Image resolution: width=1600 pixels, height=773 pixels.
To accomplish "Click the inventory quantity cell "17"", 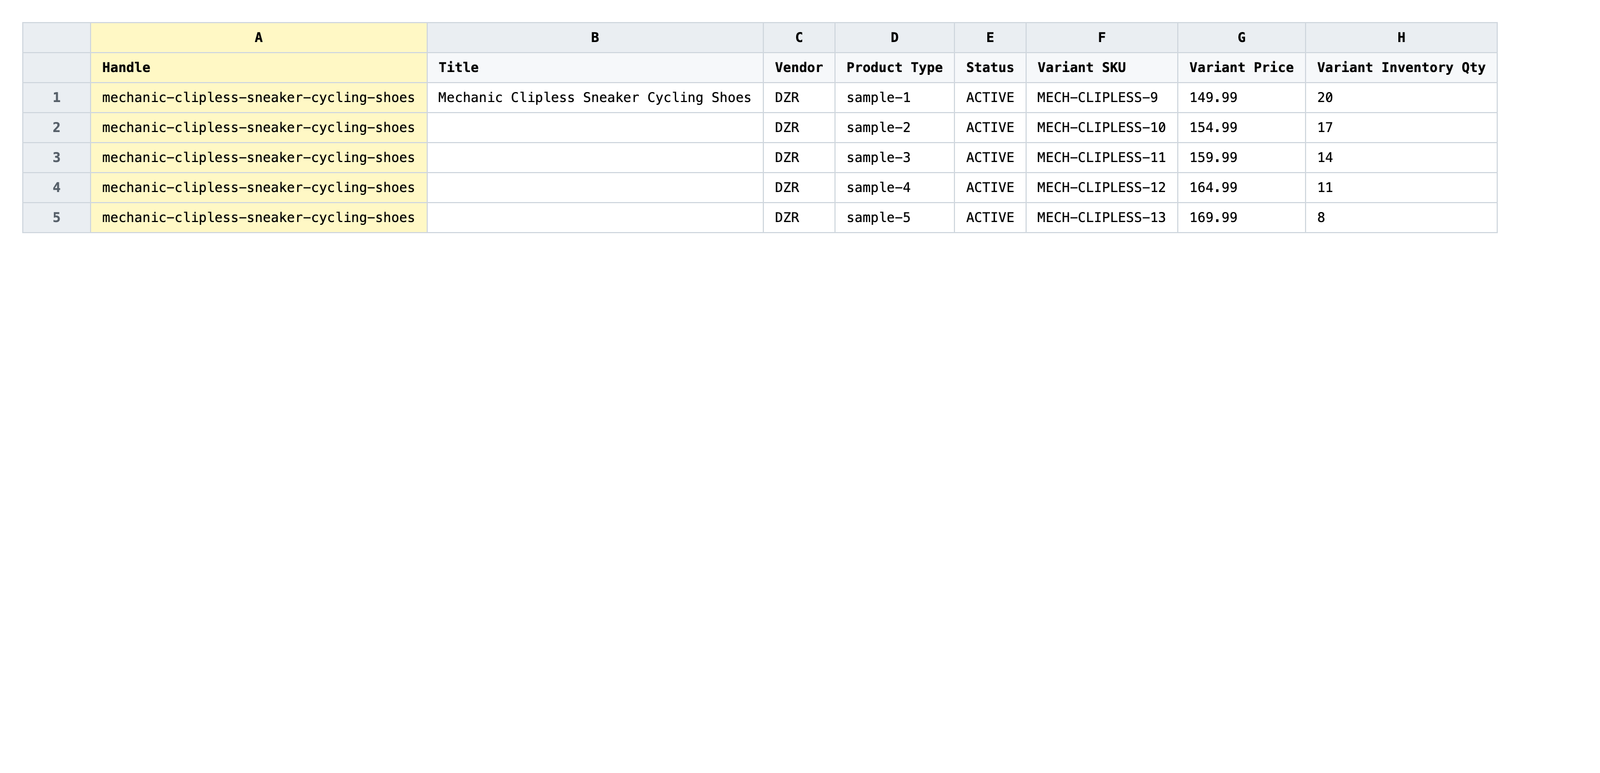I will 1401,128.
